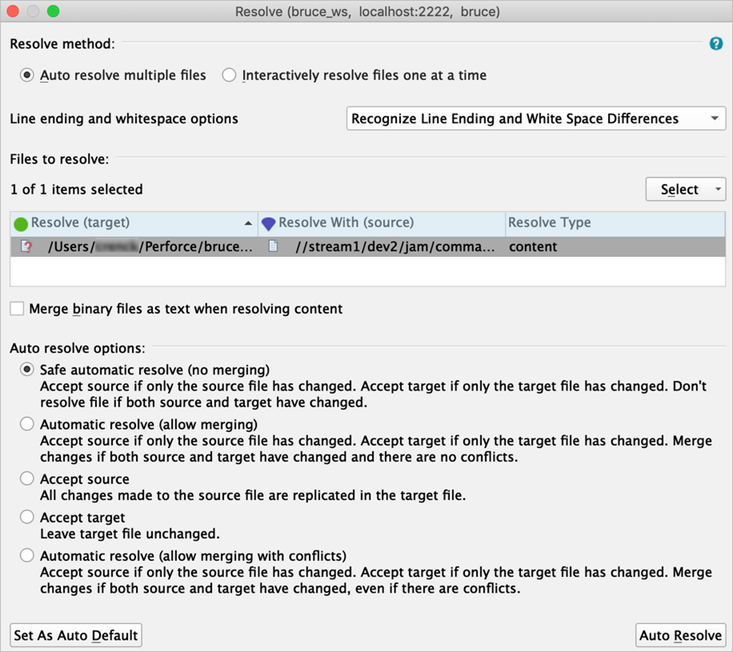Screen dimensions: 733x652
Task: Click the green circle icon in Resolve target header
Action: point(20,223)
